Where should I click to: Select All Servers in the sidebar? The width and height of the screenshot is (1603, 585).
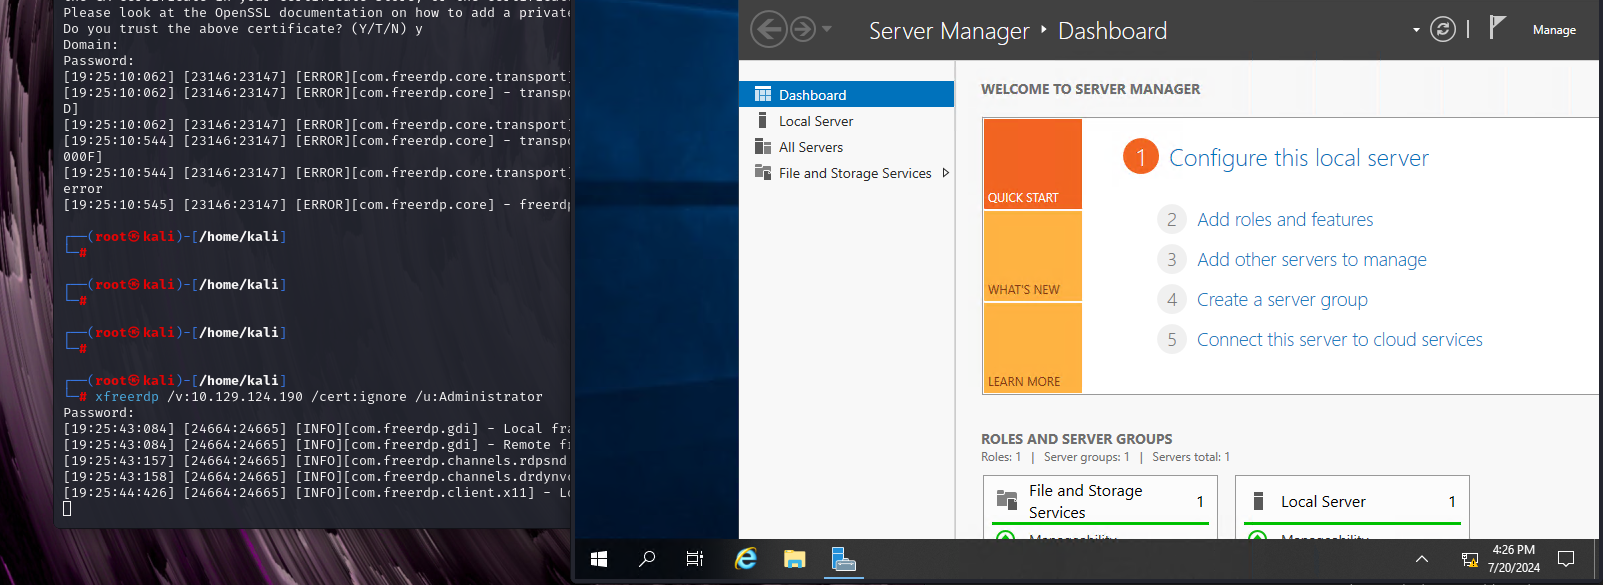[810, 147]
